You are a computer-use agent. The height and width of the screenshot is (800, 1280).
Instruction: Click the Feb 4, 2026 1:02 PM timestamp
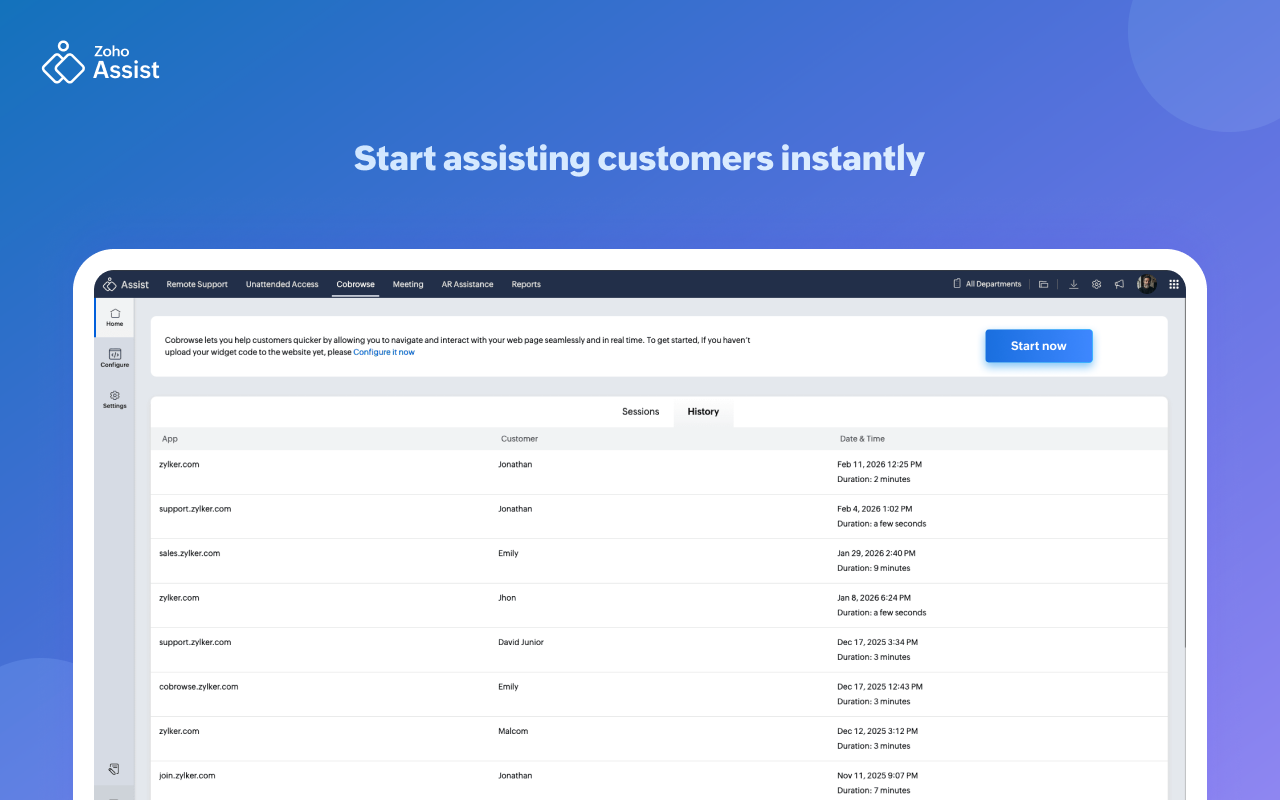click(875, 509)
